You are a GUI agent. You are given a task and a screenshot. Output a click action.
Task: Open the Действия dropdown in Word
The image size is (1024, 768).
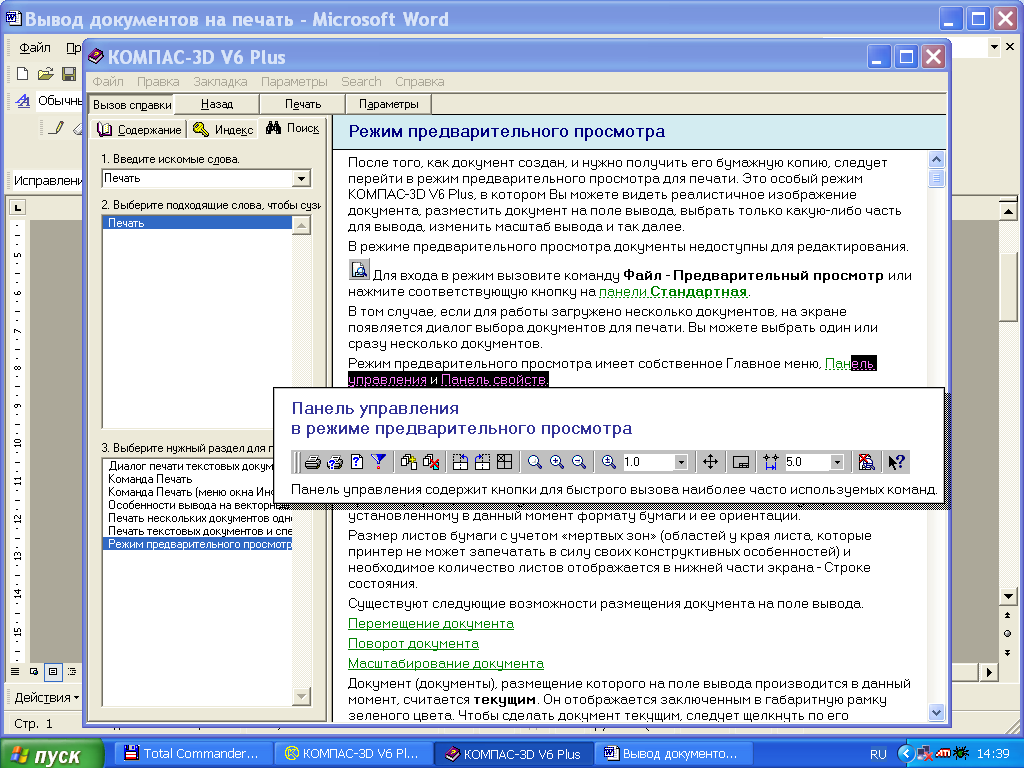pyautogui.click(x=47, y=697)
